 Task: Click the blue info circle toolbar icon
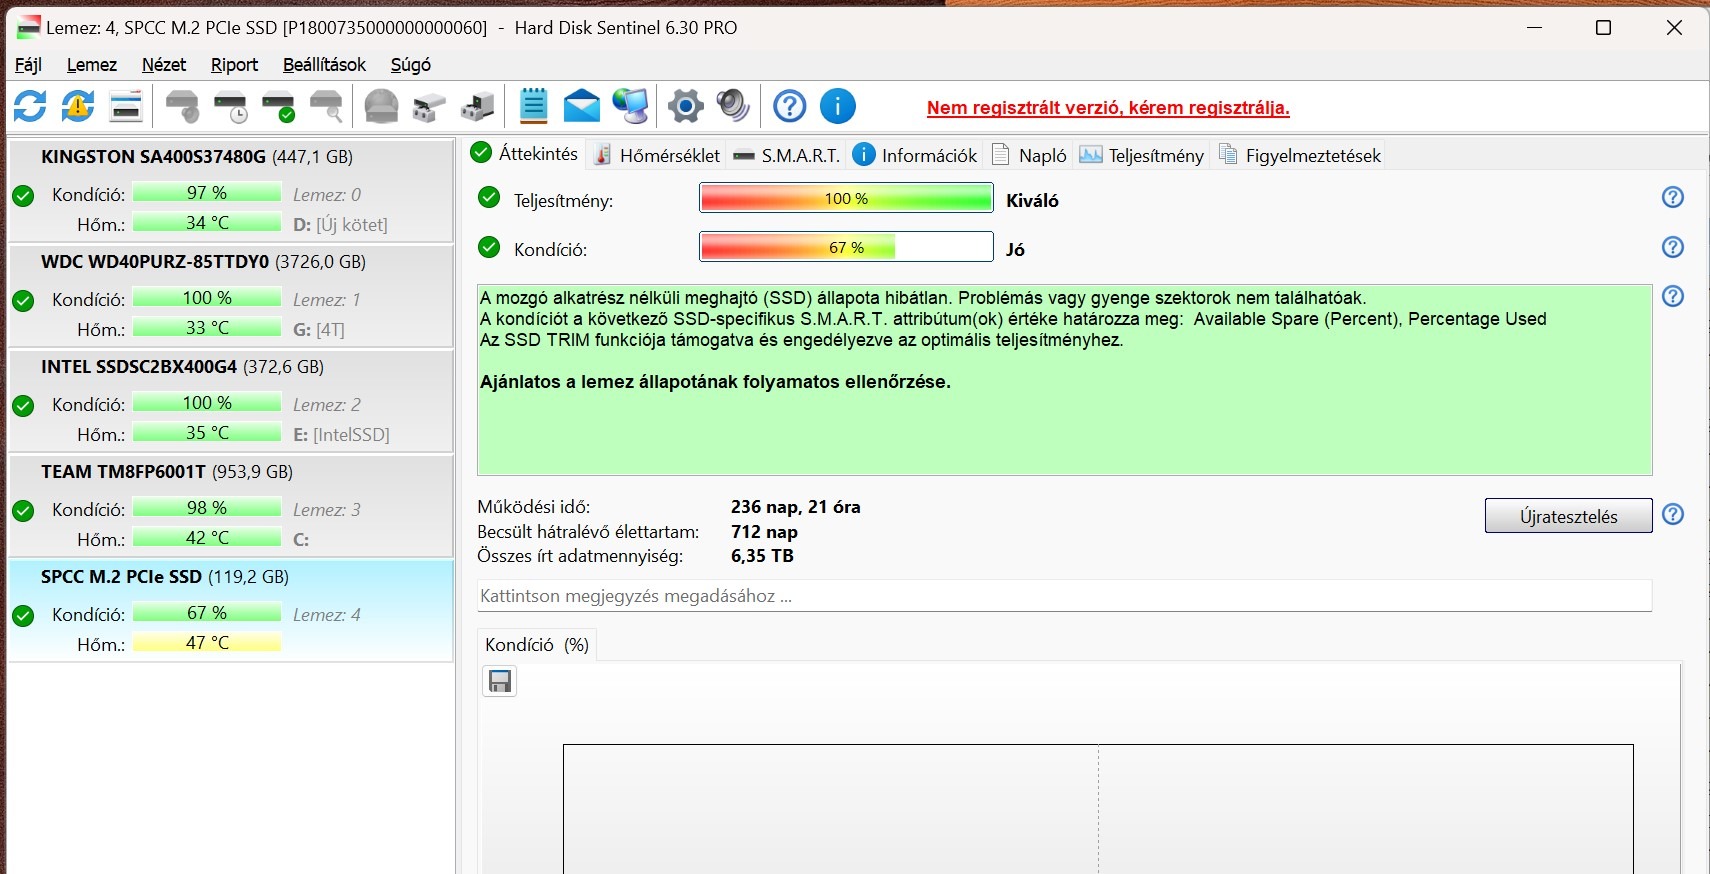click(x=838, y=106)
